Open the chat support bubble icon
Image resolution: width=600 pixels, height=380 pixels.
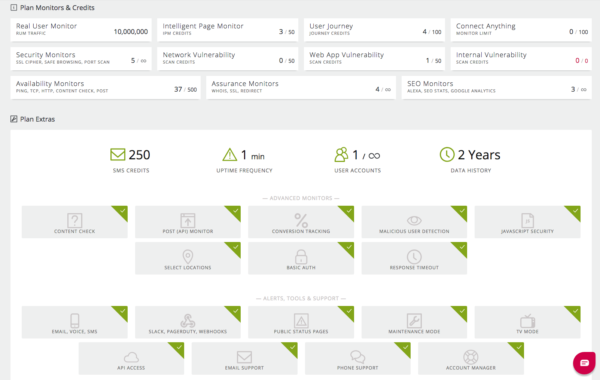pos(584,362)
